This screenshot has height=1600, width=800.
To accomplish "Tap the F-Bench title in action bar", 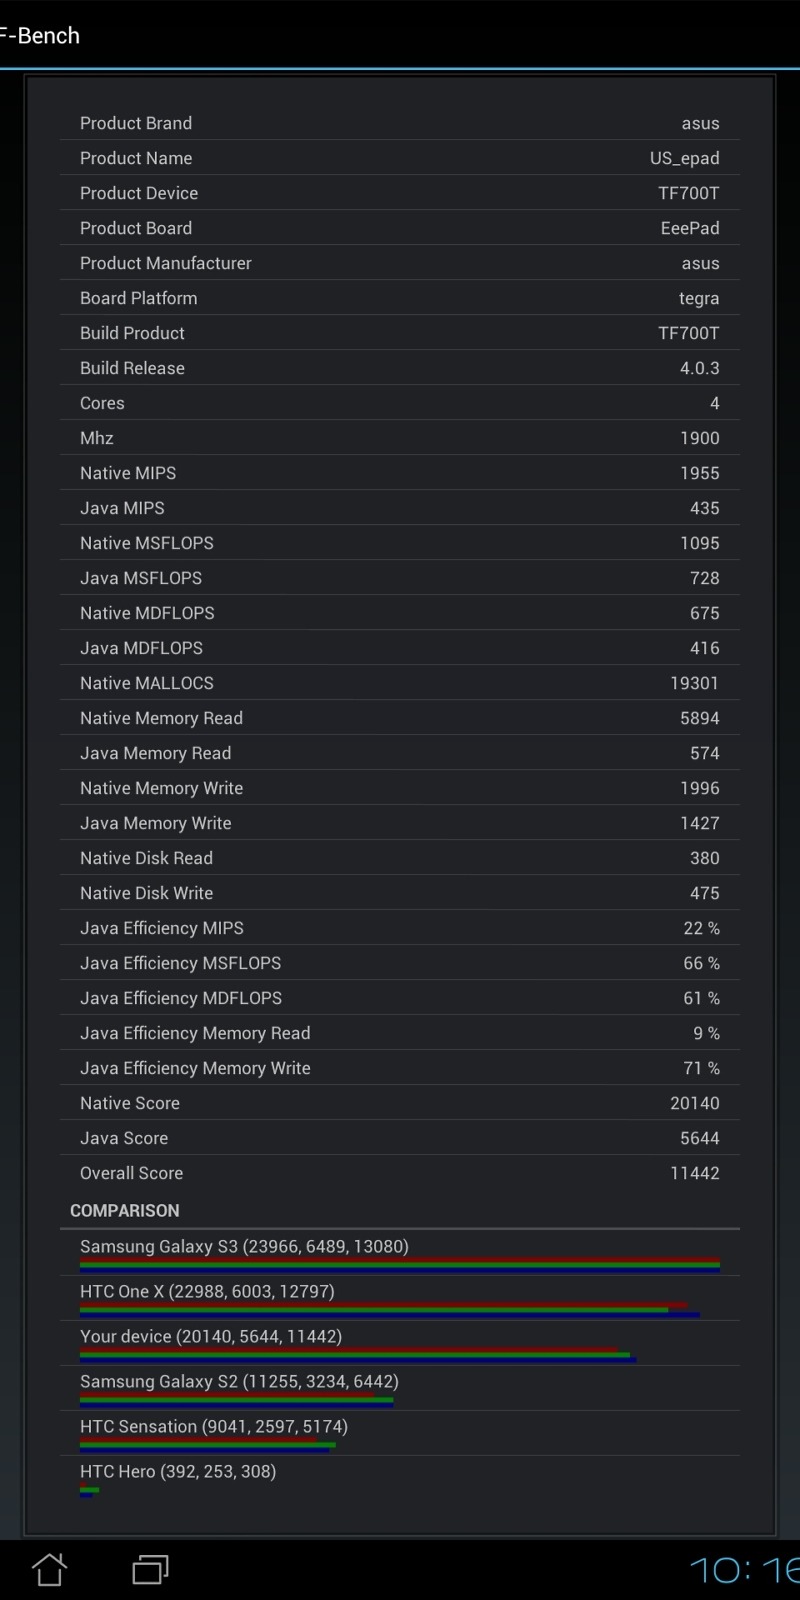I will point(40,36).
